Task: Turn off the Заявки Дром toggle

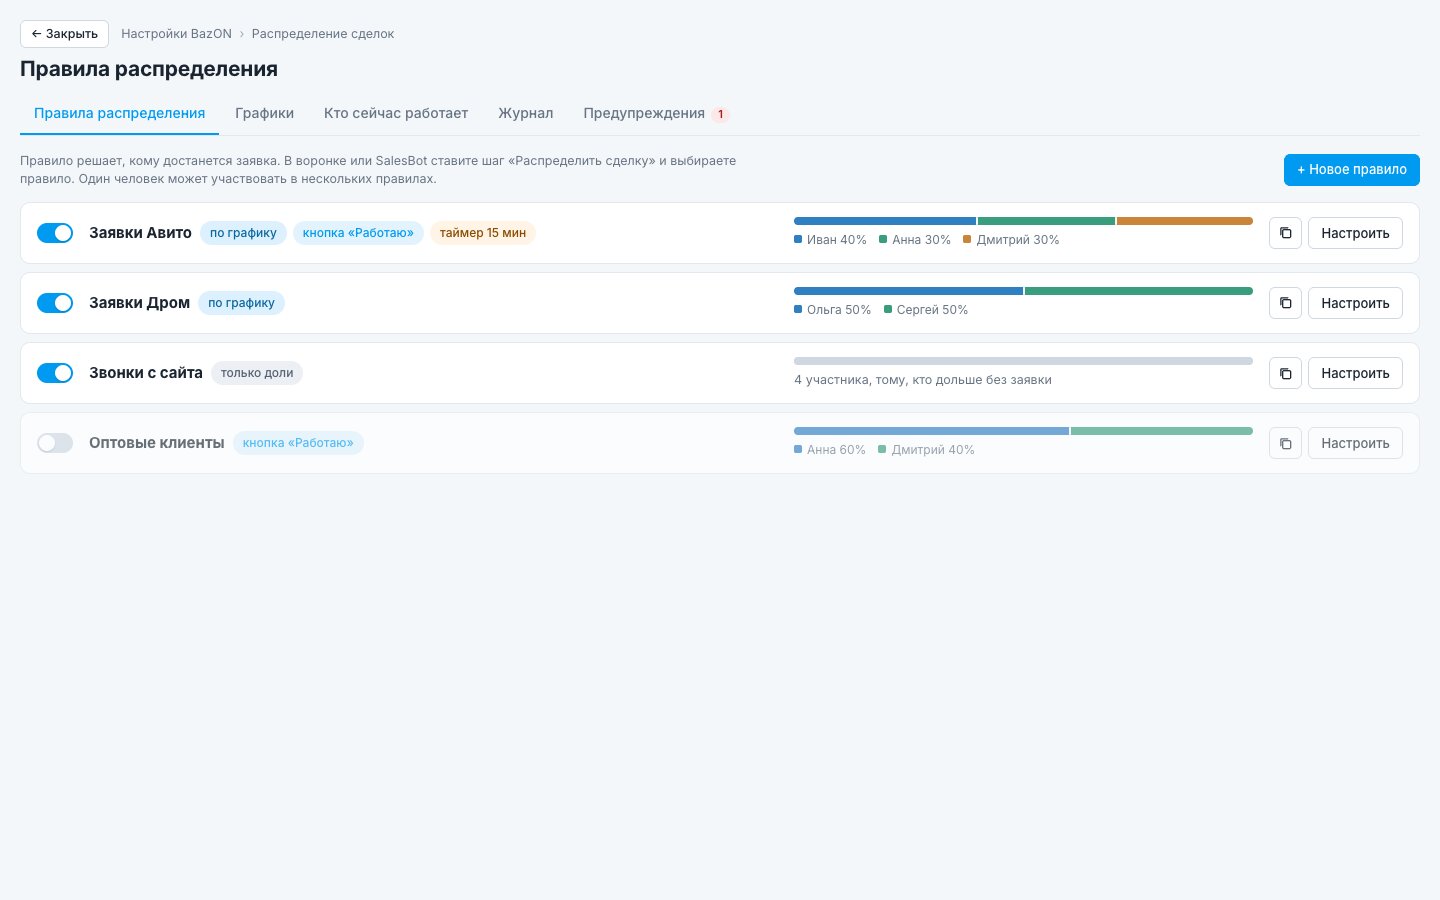Action: (x=55, y=303)
